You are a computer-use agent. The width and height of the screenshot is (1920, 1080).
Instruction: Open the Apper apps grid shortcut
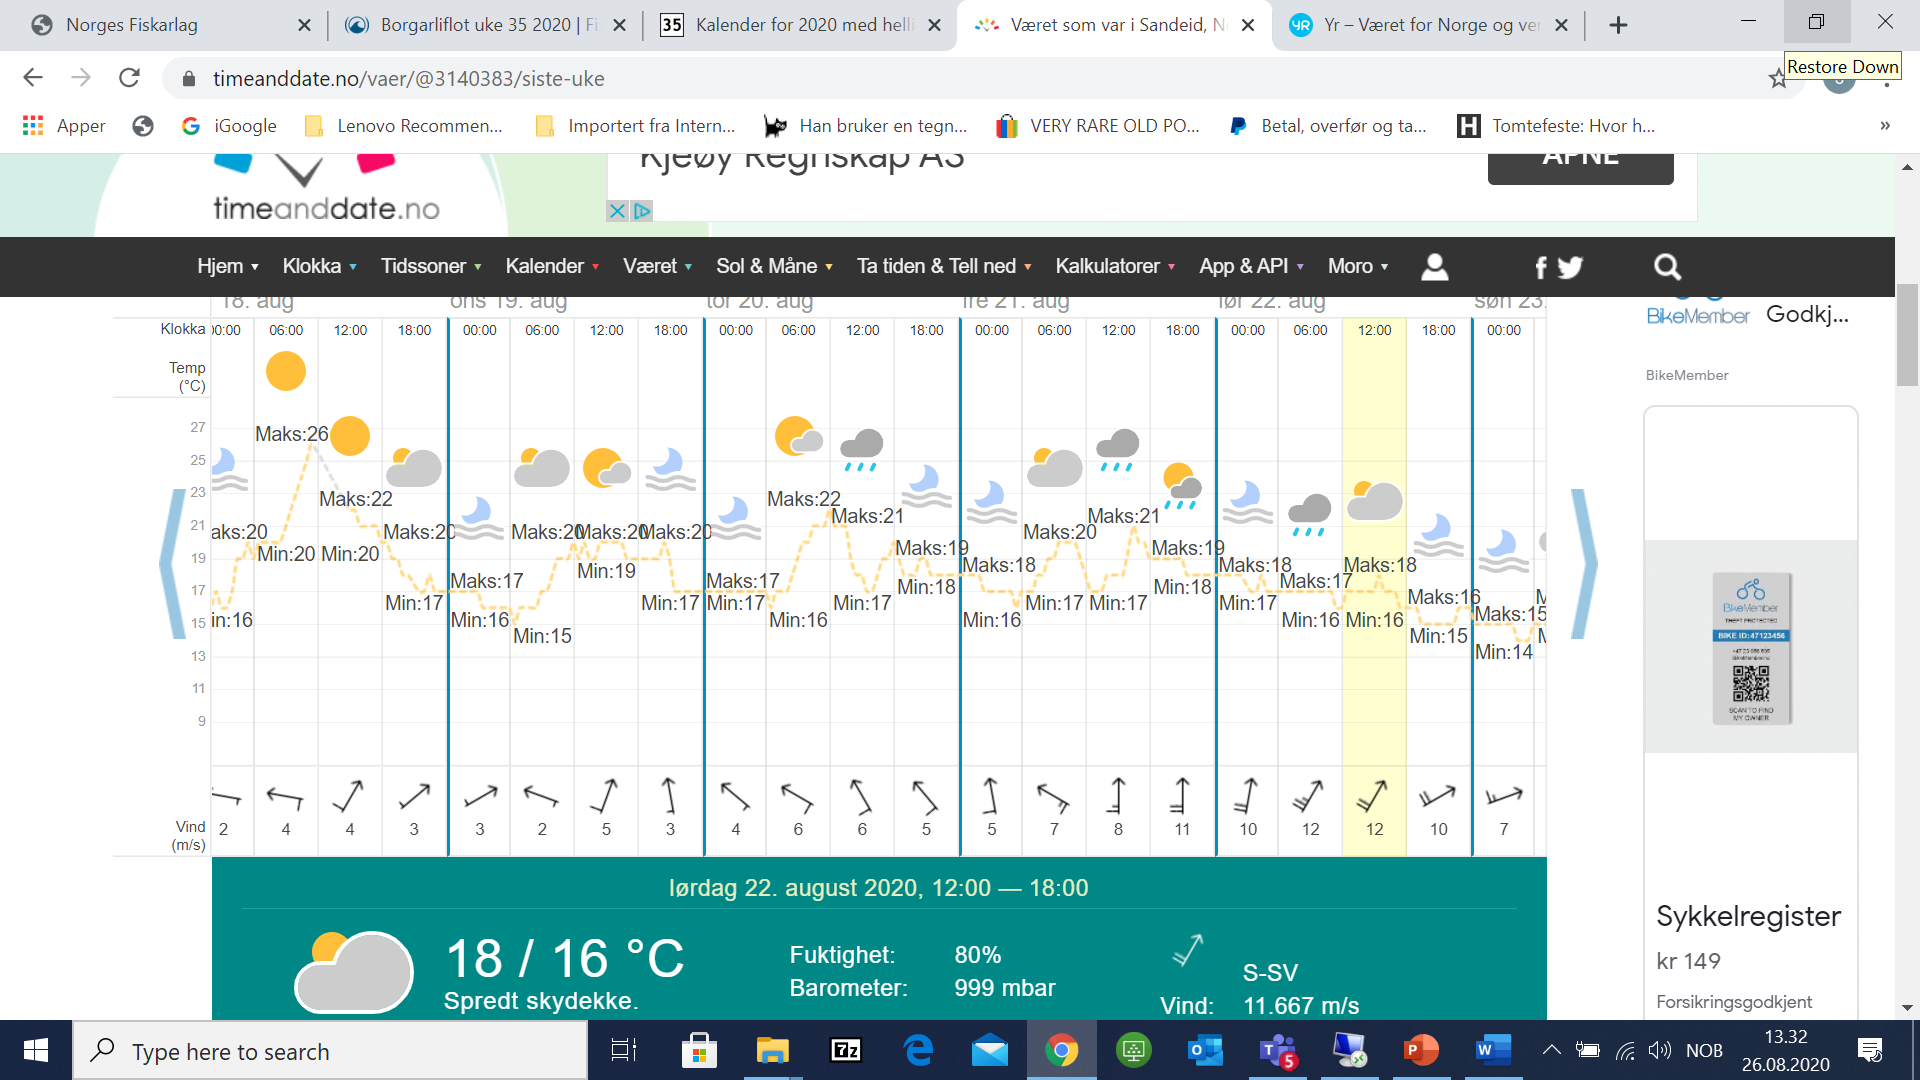point(64,126)
